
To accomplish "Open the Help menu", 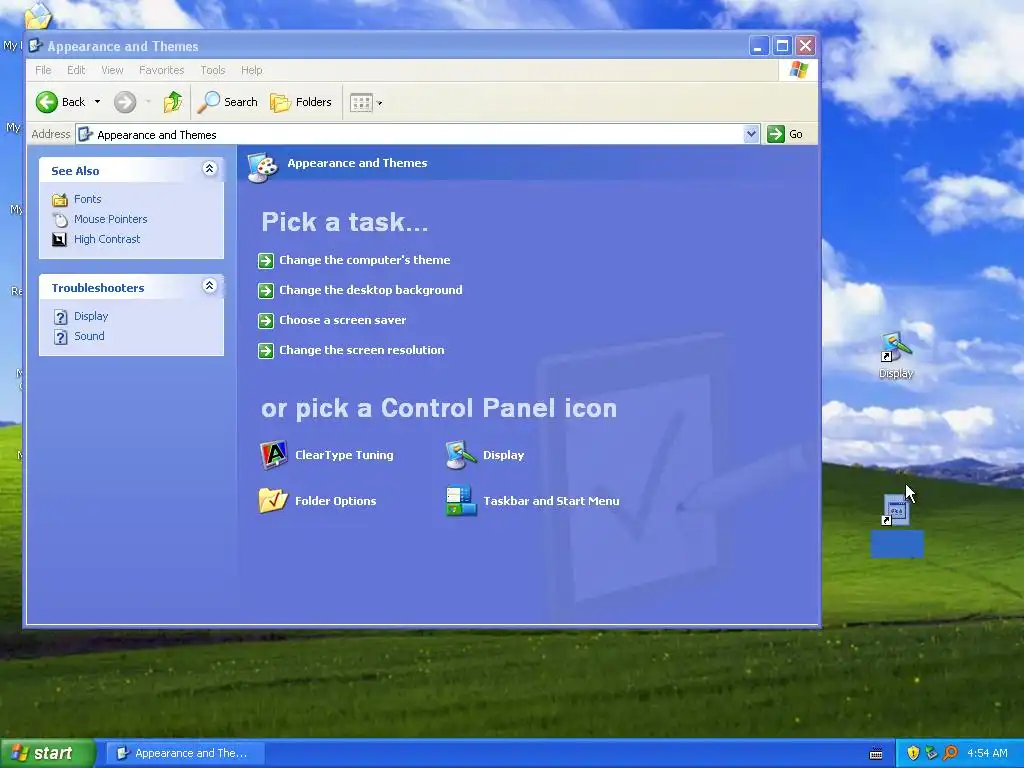I will tap(251, 70).
